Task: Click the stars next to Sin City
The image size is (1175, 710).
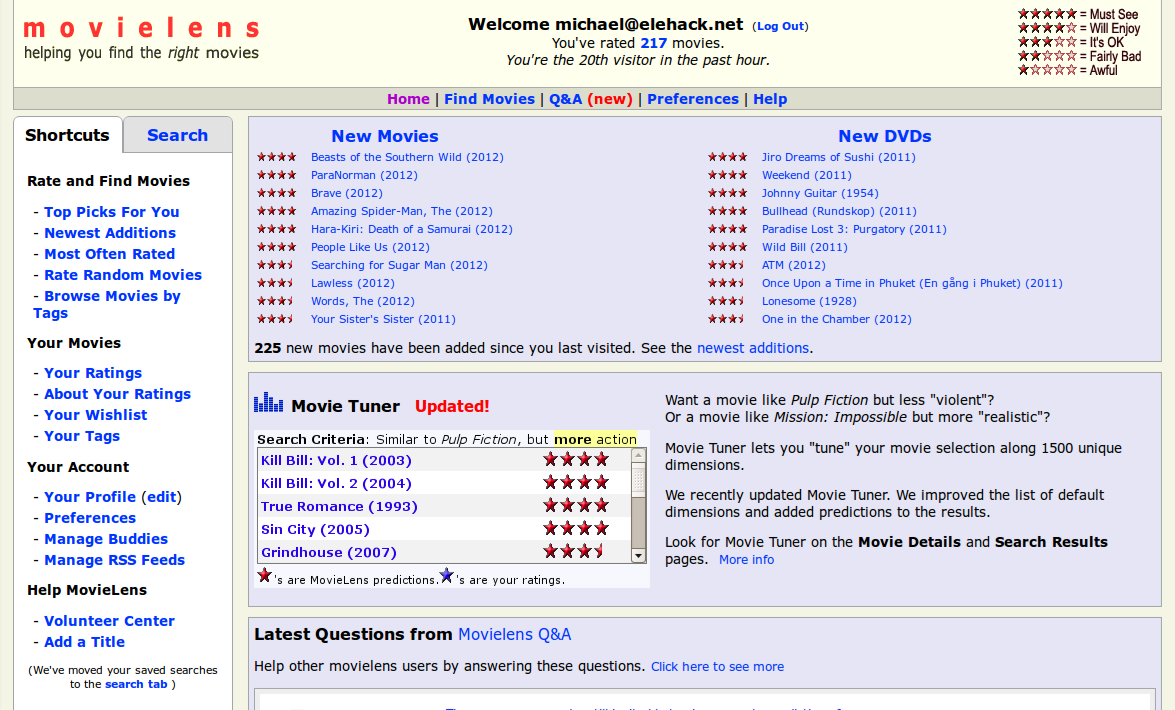Action: click(x=575, y=529)
